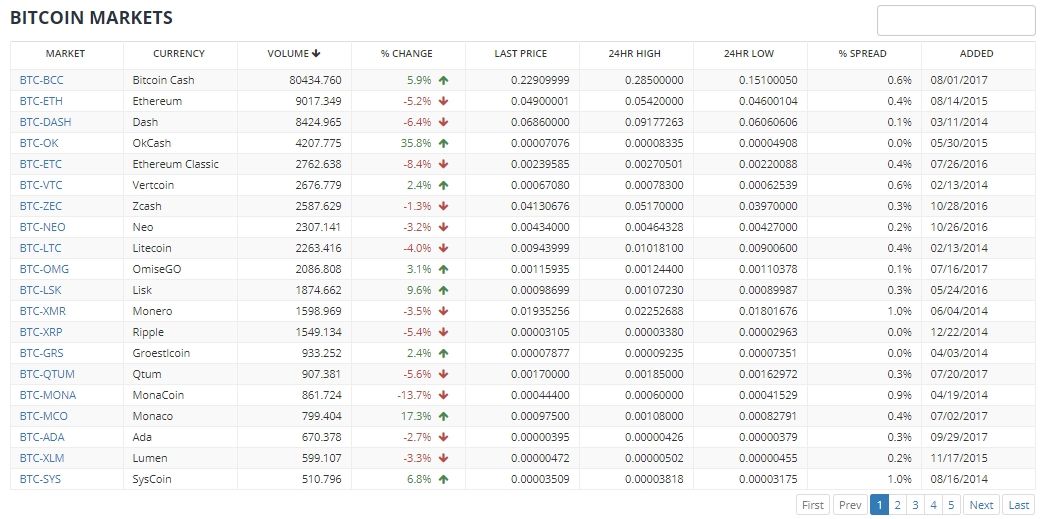
Task: Go to the Next page
Action: pyautogui.click(x=981, y=506)
